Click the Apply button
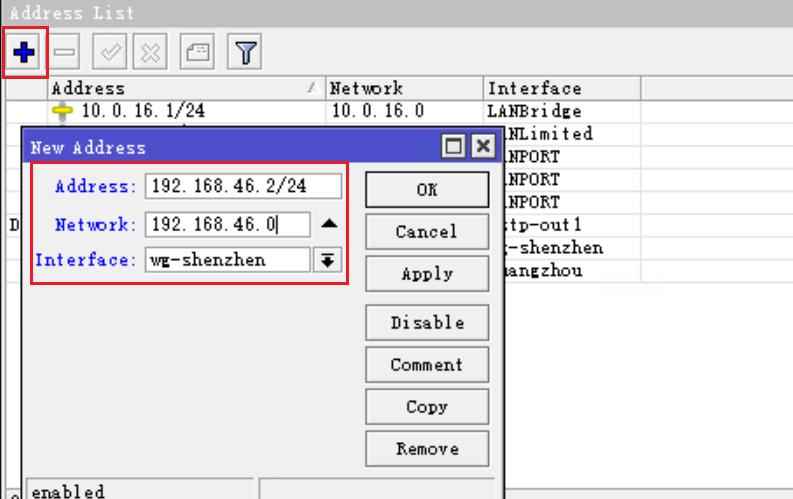The height and width of the screenshot is (499, 793). tap(427, 274)
